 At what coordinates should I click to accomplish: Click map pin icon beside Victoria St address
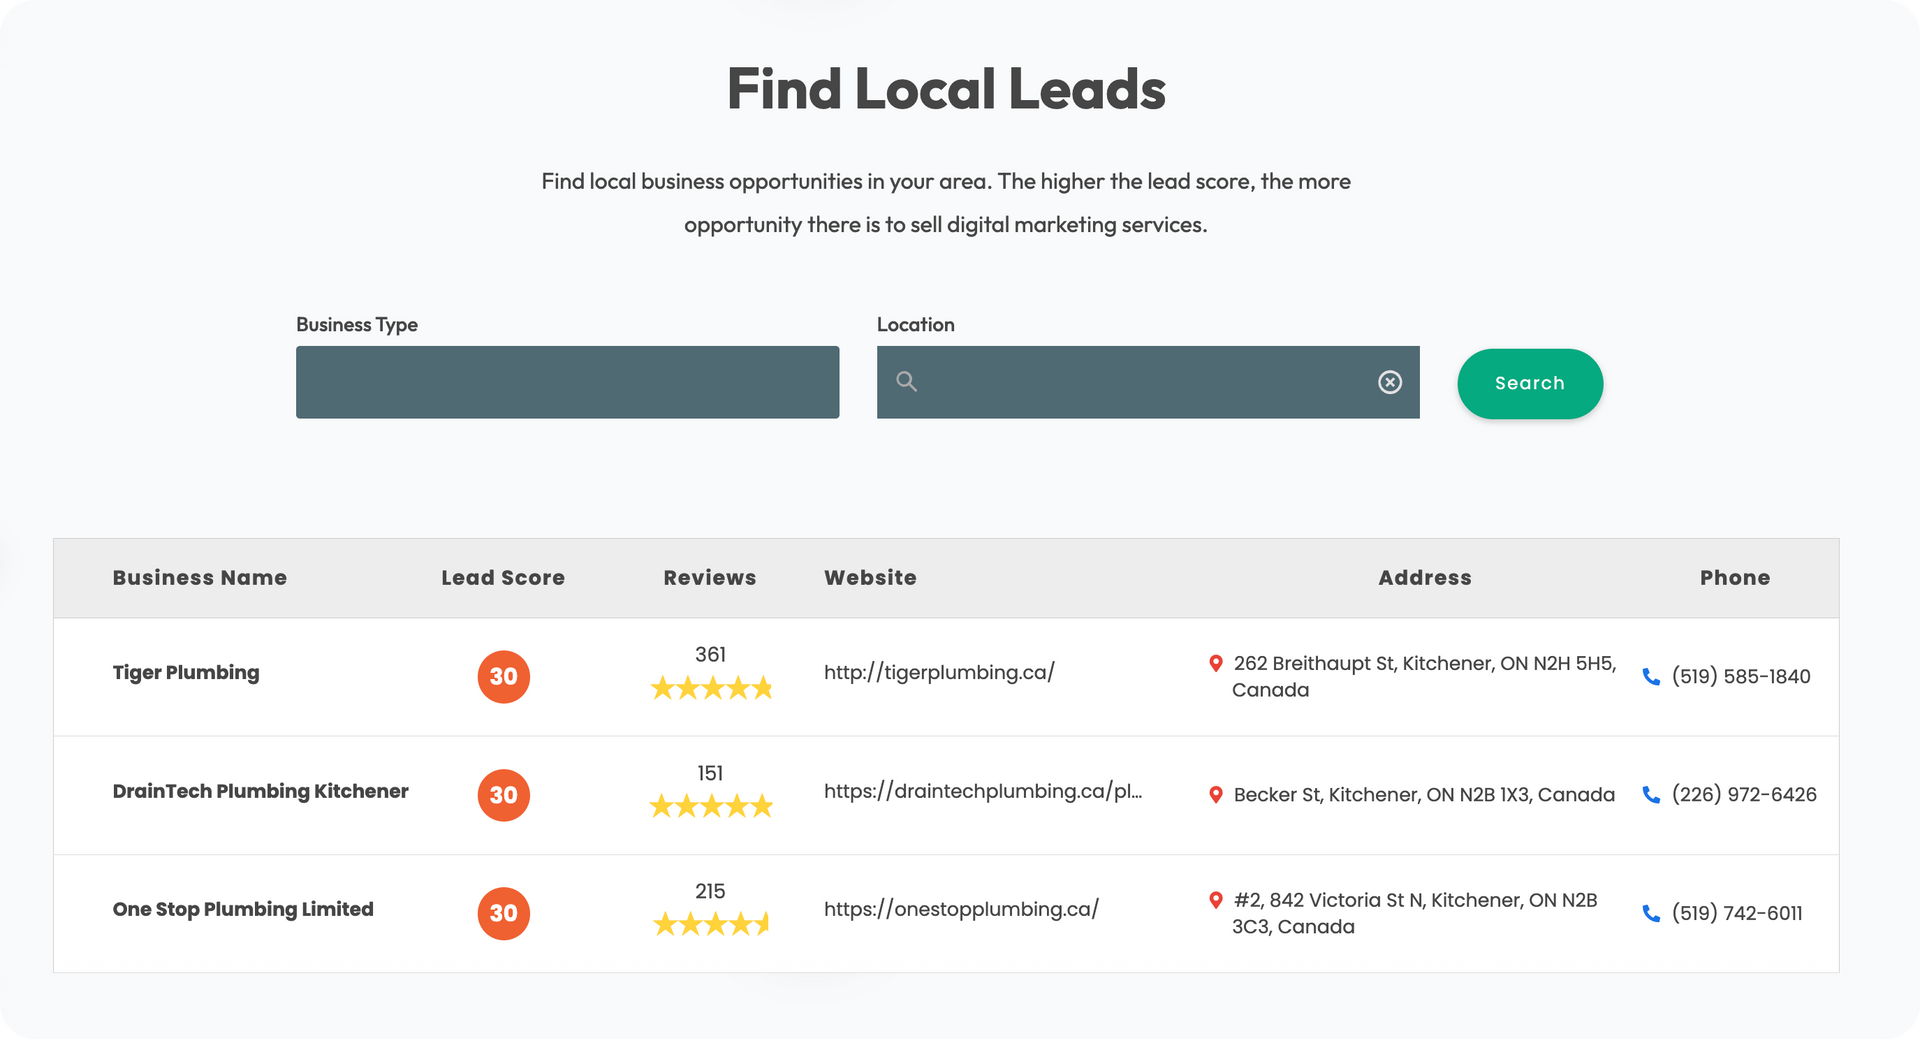1215,900
